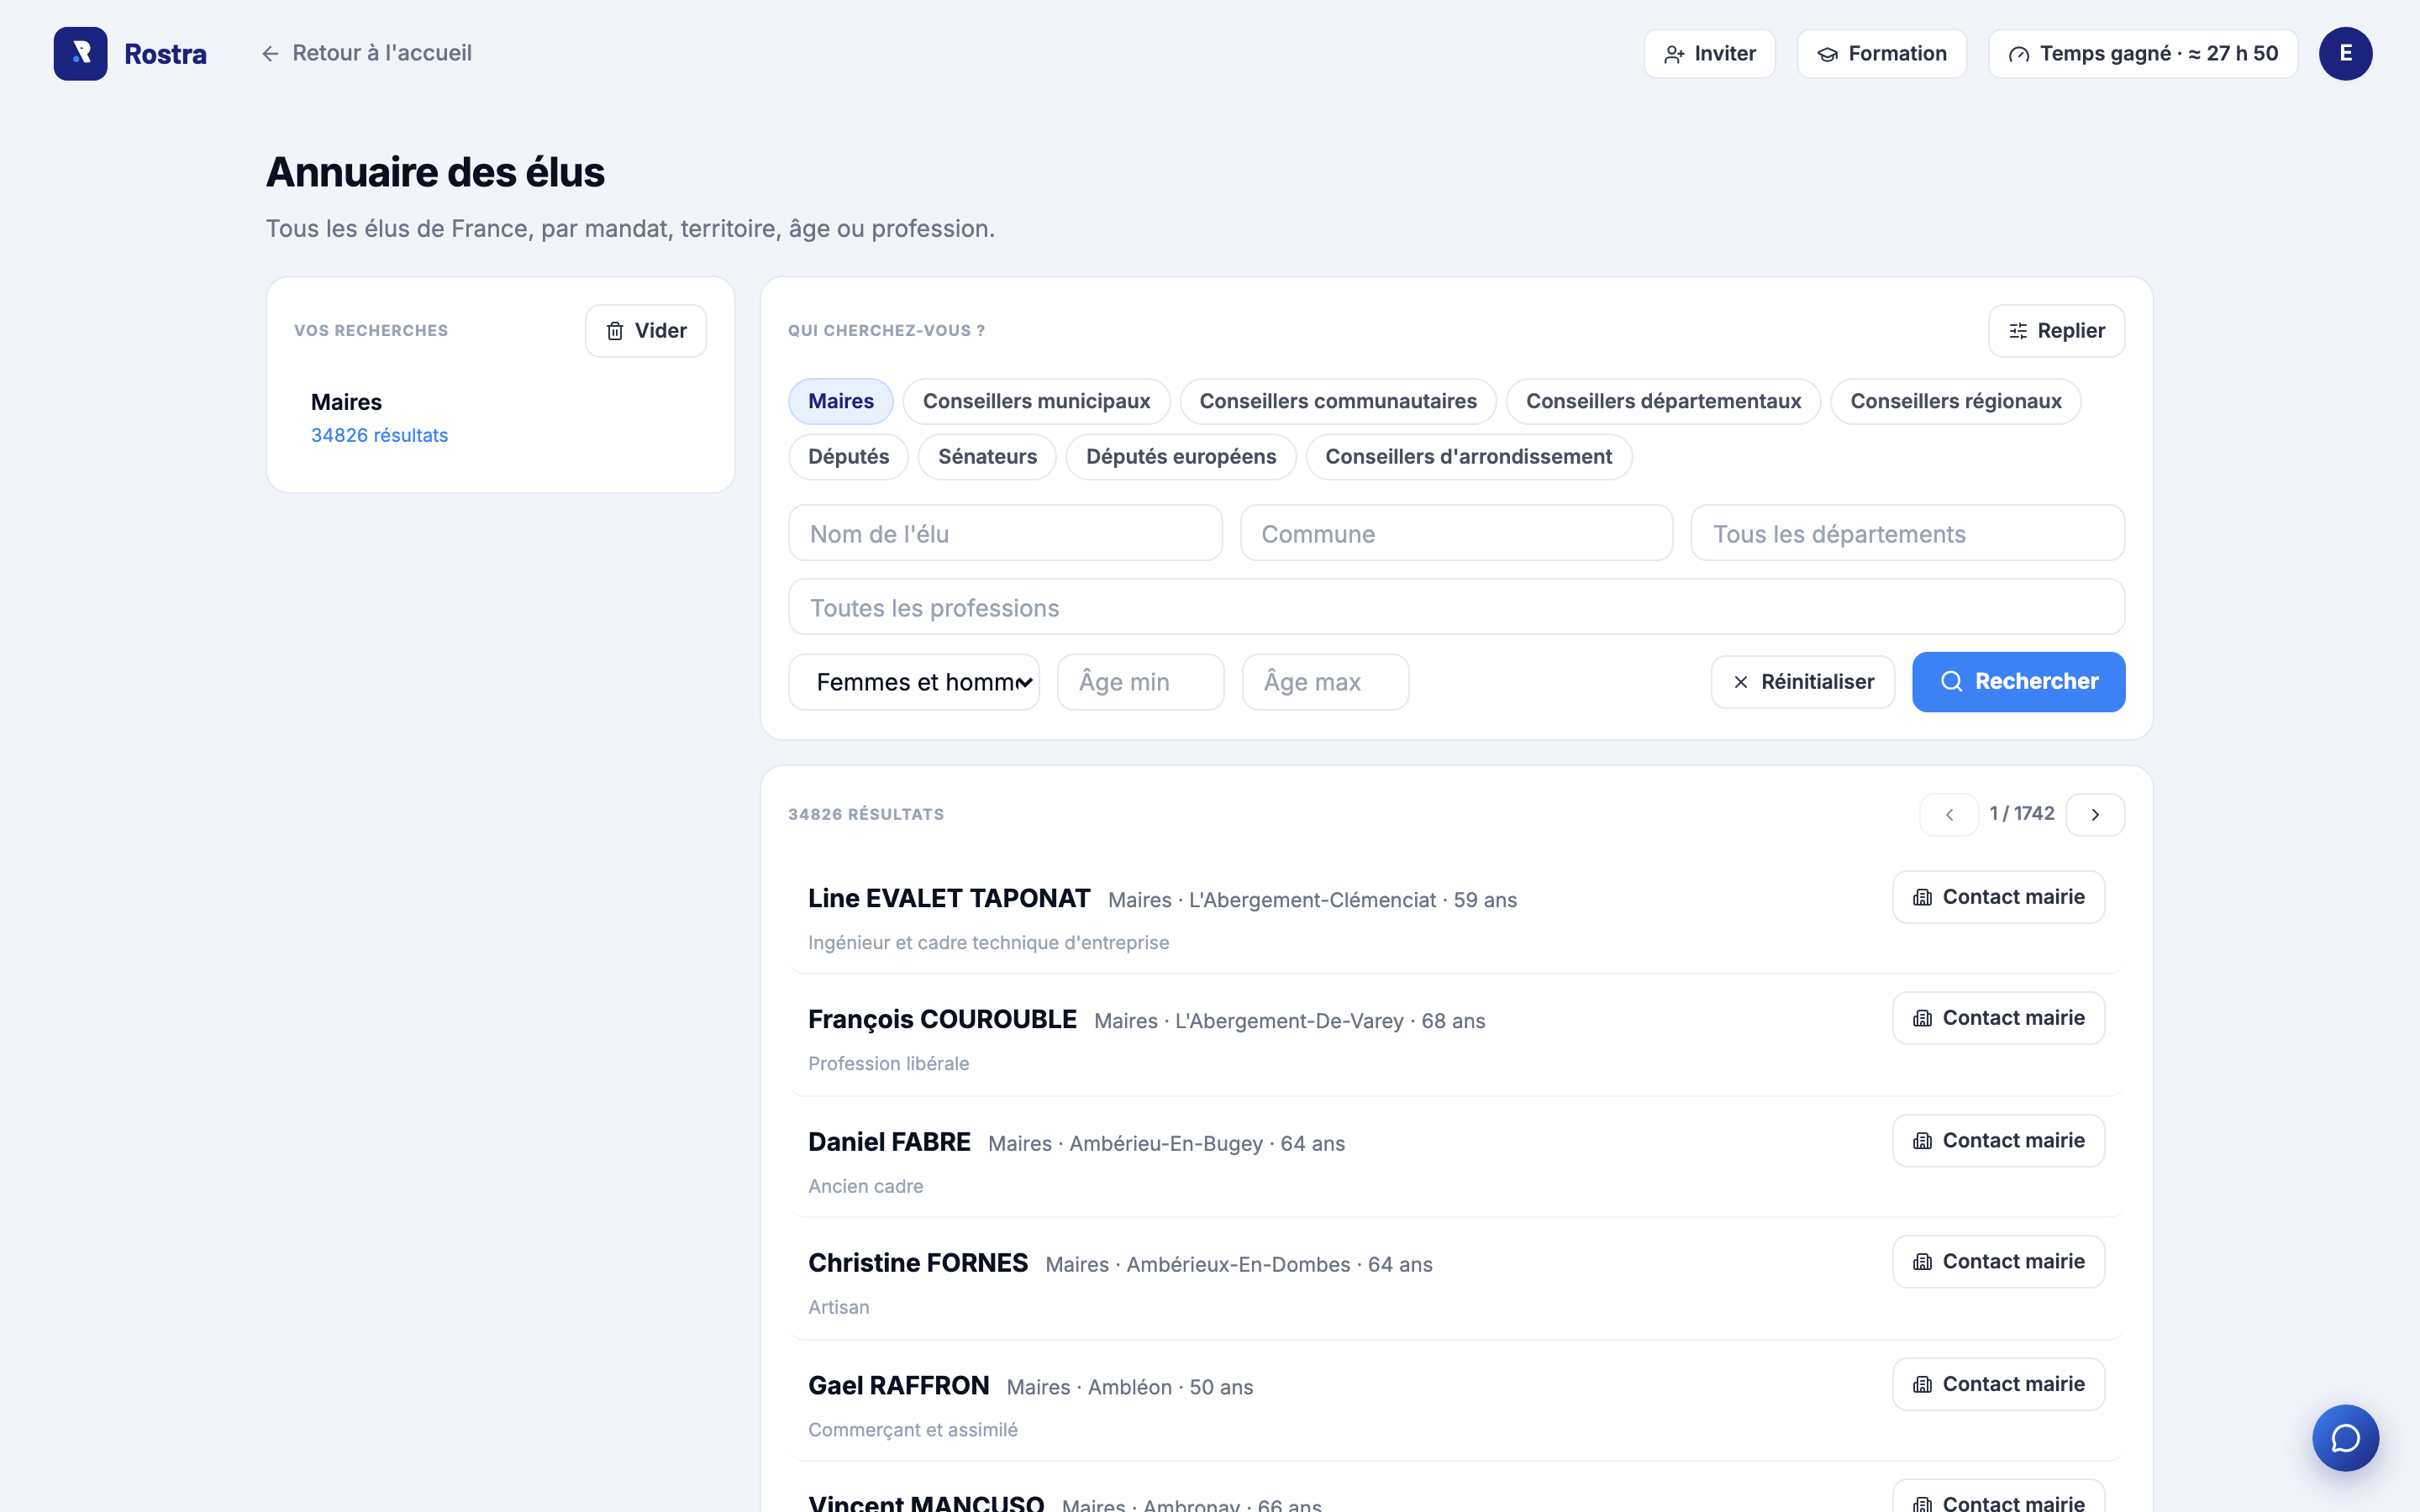Toggle the Conseillers départementaux chip
The image size is (2420, 1512).
click(1663, 401)
